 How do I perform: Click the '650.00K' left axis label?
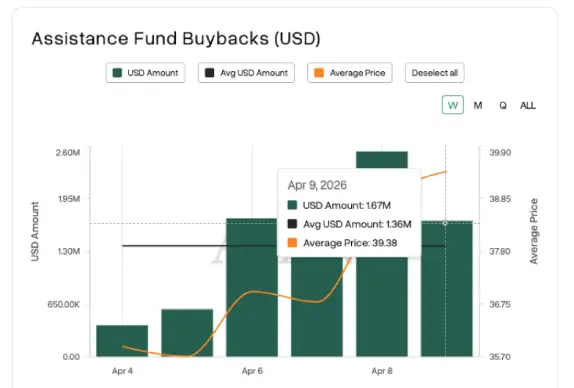[x=64, y=304]
